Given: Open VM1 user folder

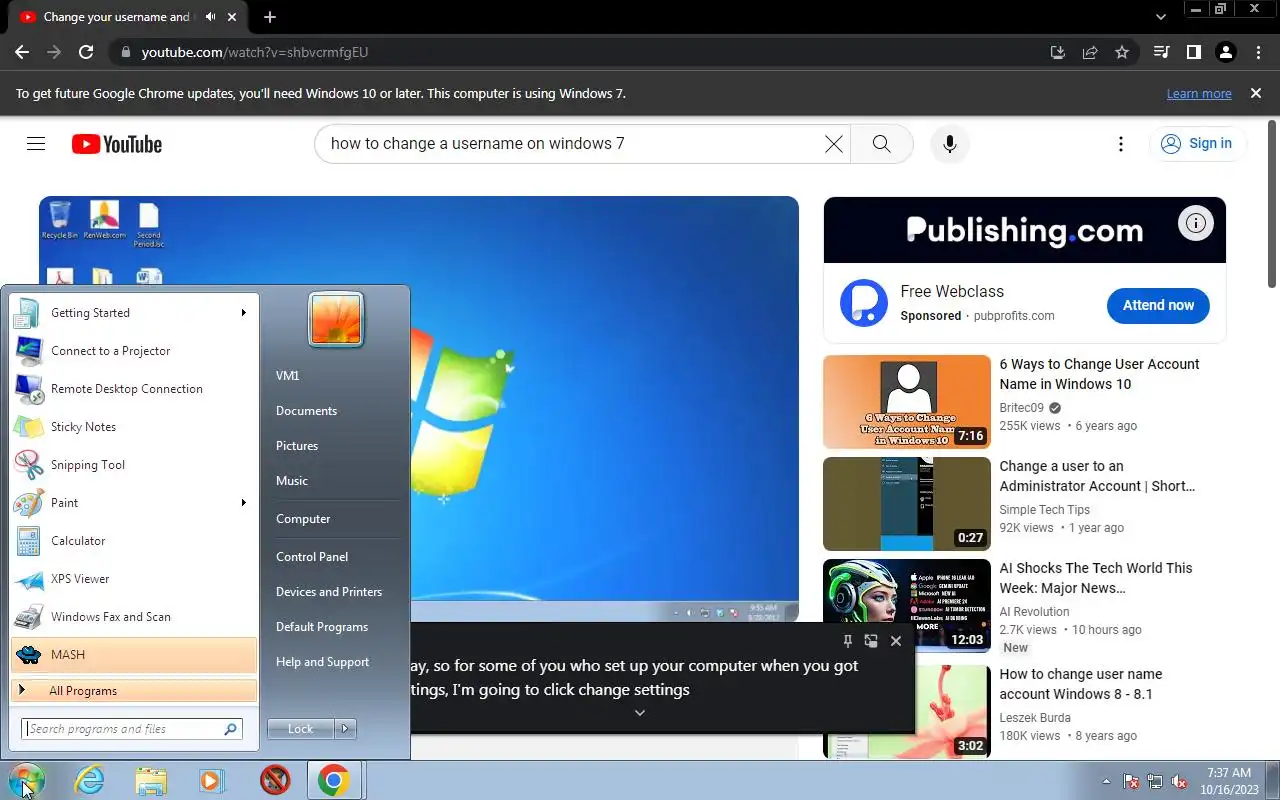Looking at the screenshot, I should 288,376.
